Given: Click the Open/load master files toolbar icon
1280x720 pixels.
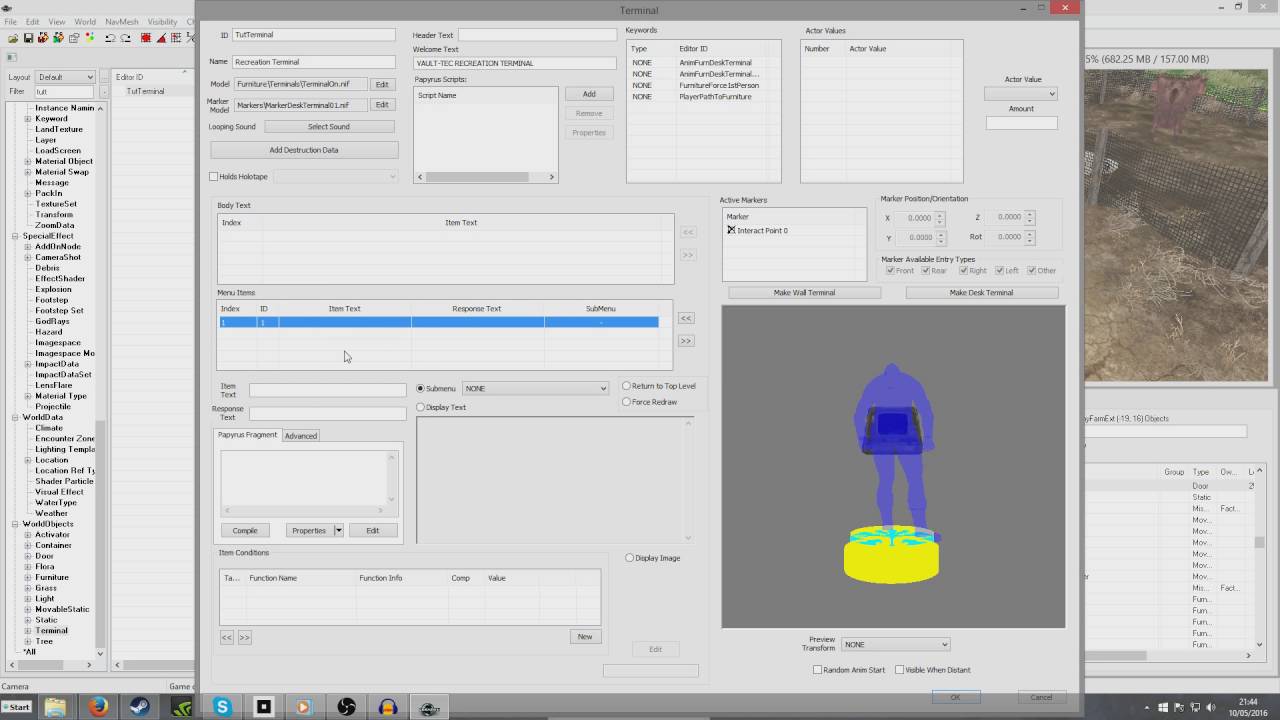Looking at the screenshot, I should (x=12, y=38).
